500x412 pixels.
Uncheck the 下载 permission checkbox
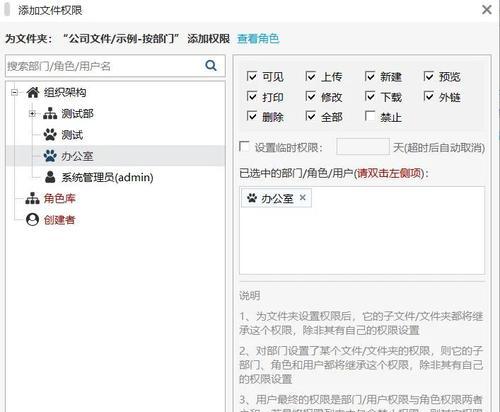tap(370, 96)
